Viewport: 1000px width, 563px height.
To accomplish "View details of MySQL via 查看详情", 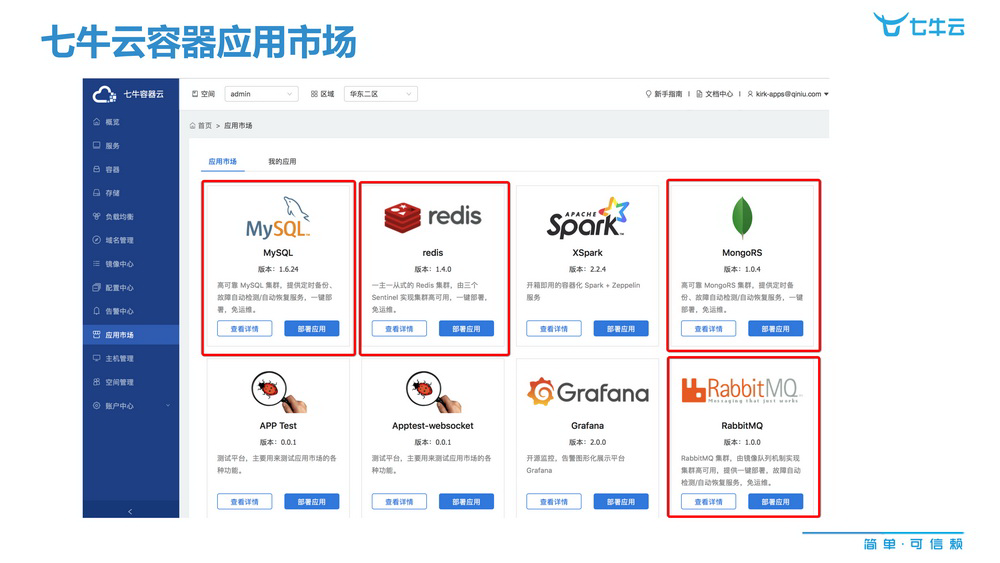I will (244, 328).
